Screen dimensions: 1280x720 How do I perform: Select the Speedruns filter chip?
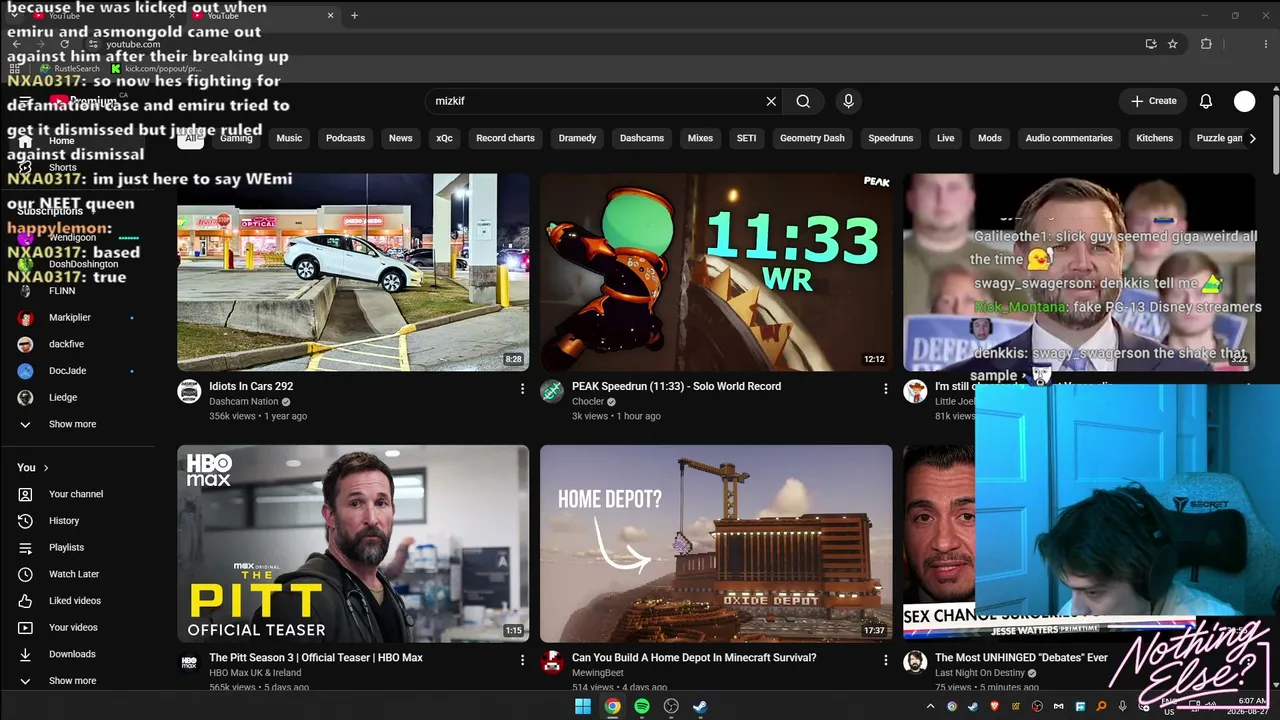891,138
